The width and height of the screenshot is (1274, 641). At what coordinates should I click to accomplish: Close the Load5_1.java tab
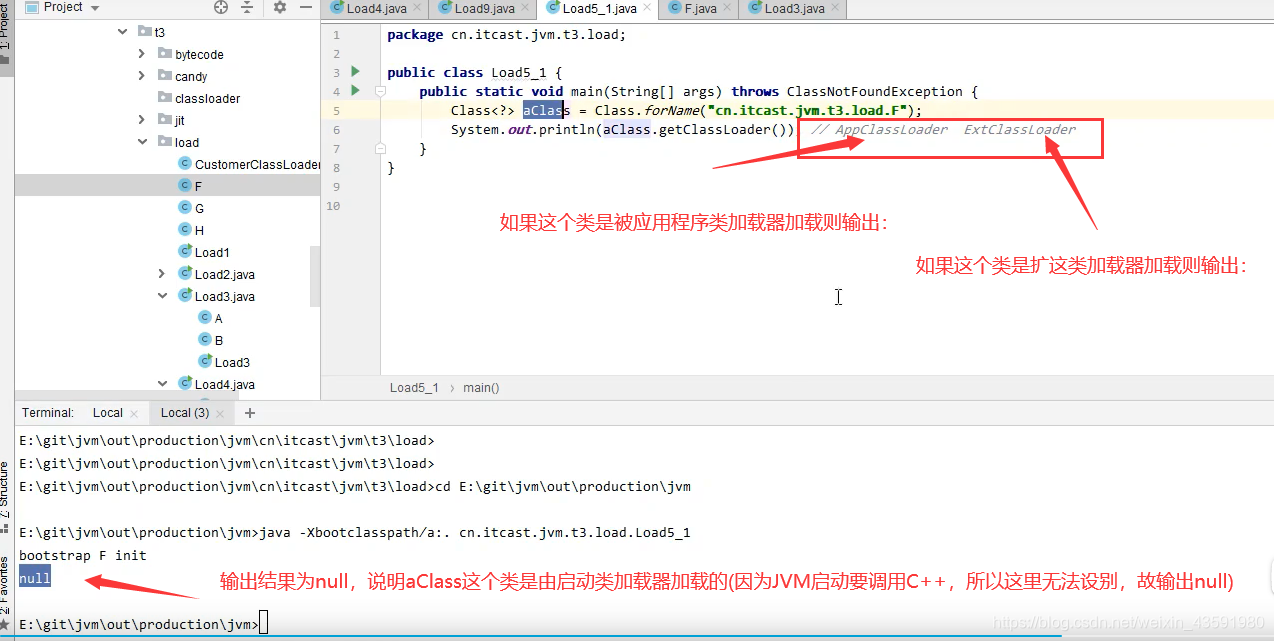[647, 9]
